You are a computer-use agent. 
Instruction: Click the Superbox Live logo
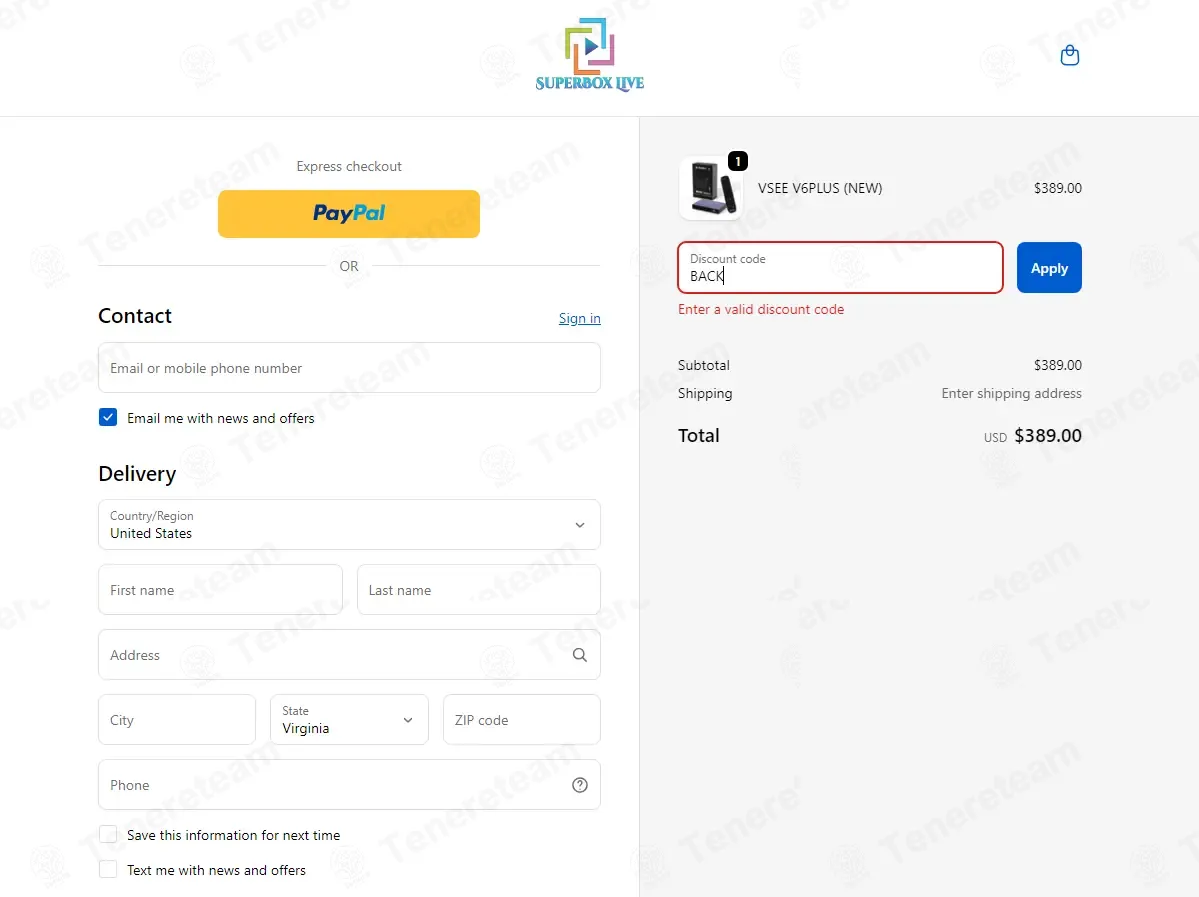(590, 54)
